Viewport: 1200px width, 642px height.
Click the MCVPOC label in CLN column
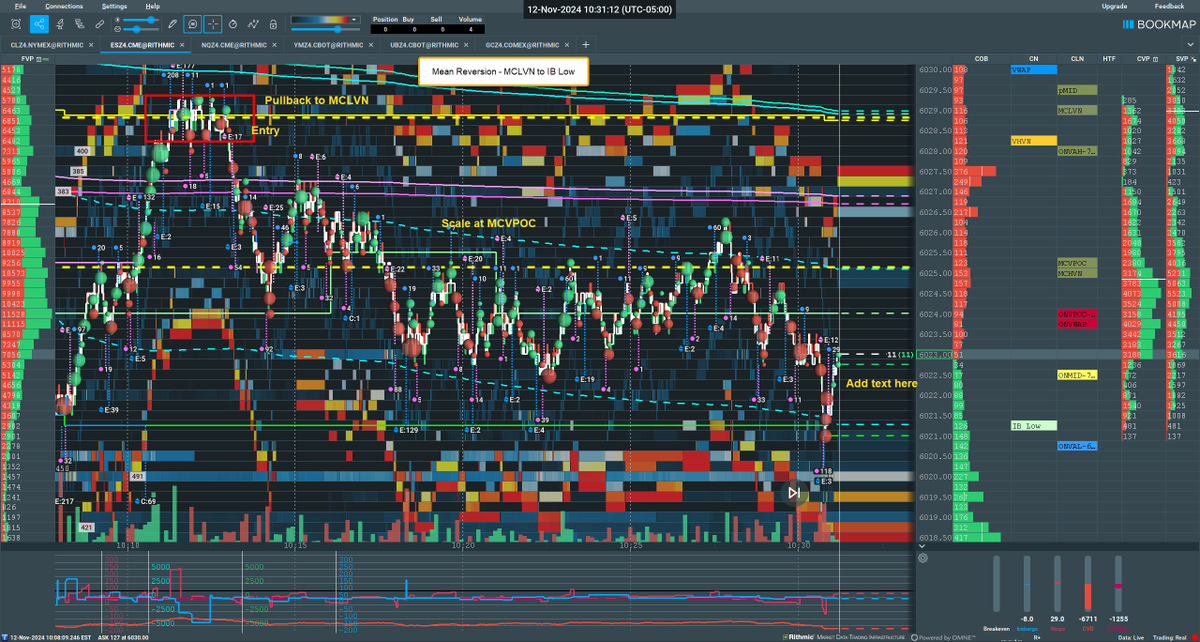pyautogui.click(x=1077, y=263)
